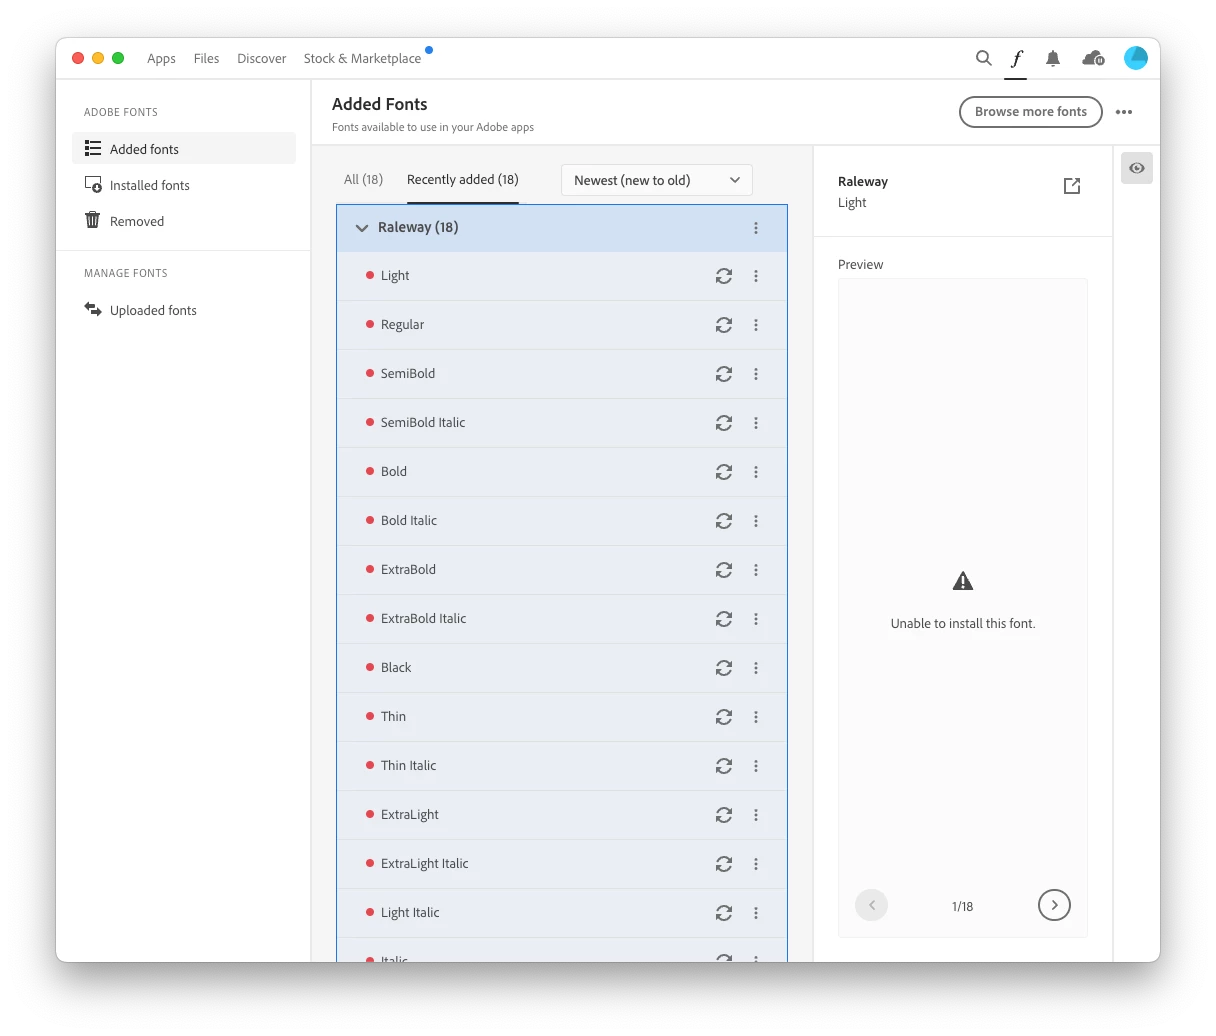Open Stock & Marketplace
The width and height of the screenshot is (1216, 1036).
tap(362, 58)
